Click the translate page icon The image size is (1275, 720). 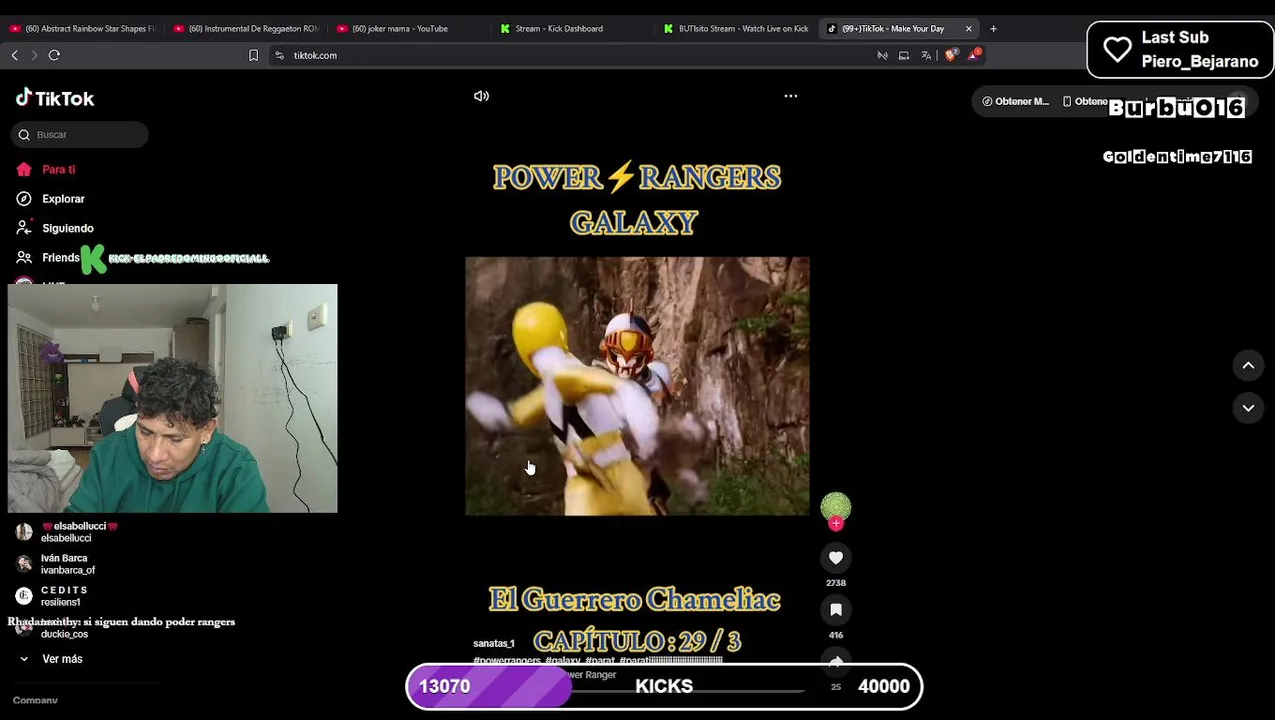[x=926, y=55]
